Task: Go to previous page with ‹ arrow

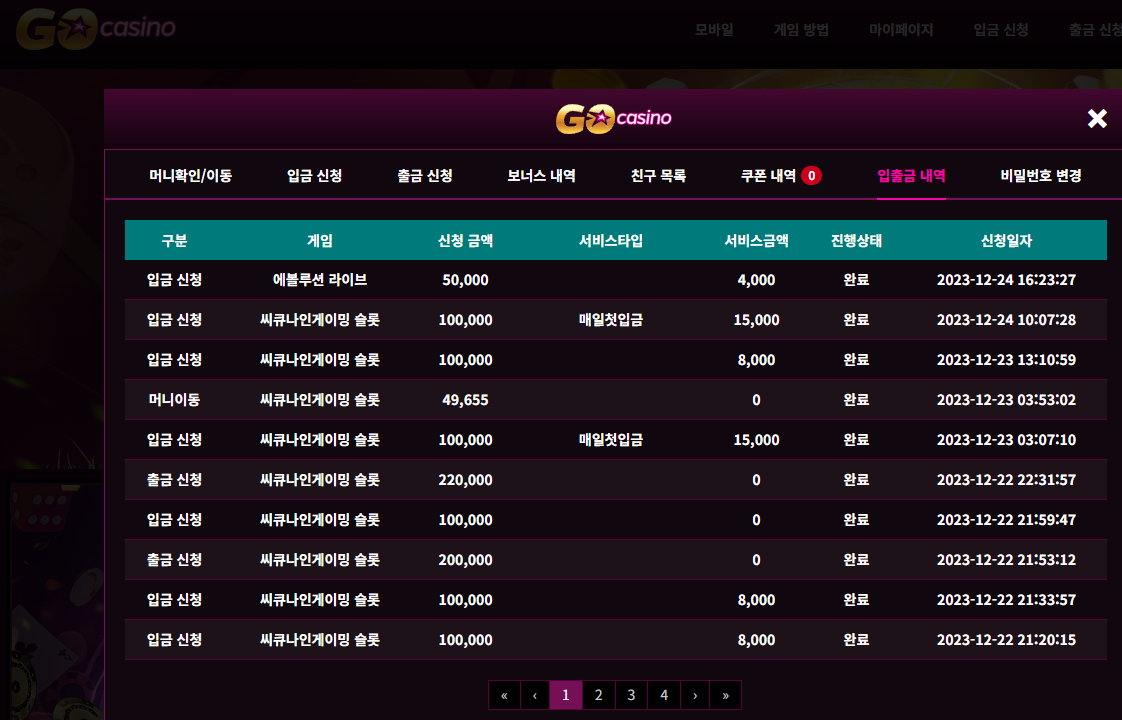Action: pyautogui.click(x=535, y=695)
